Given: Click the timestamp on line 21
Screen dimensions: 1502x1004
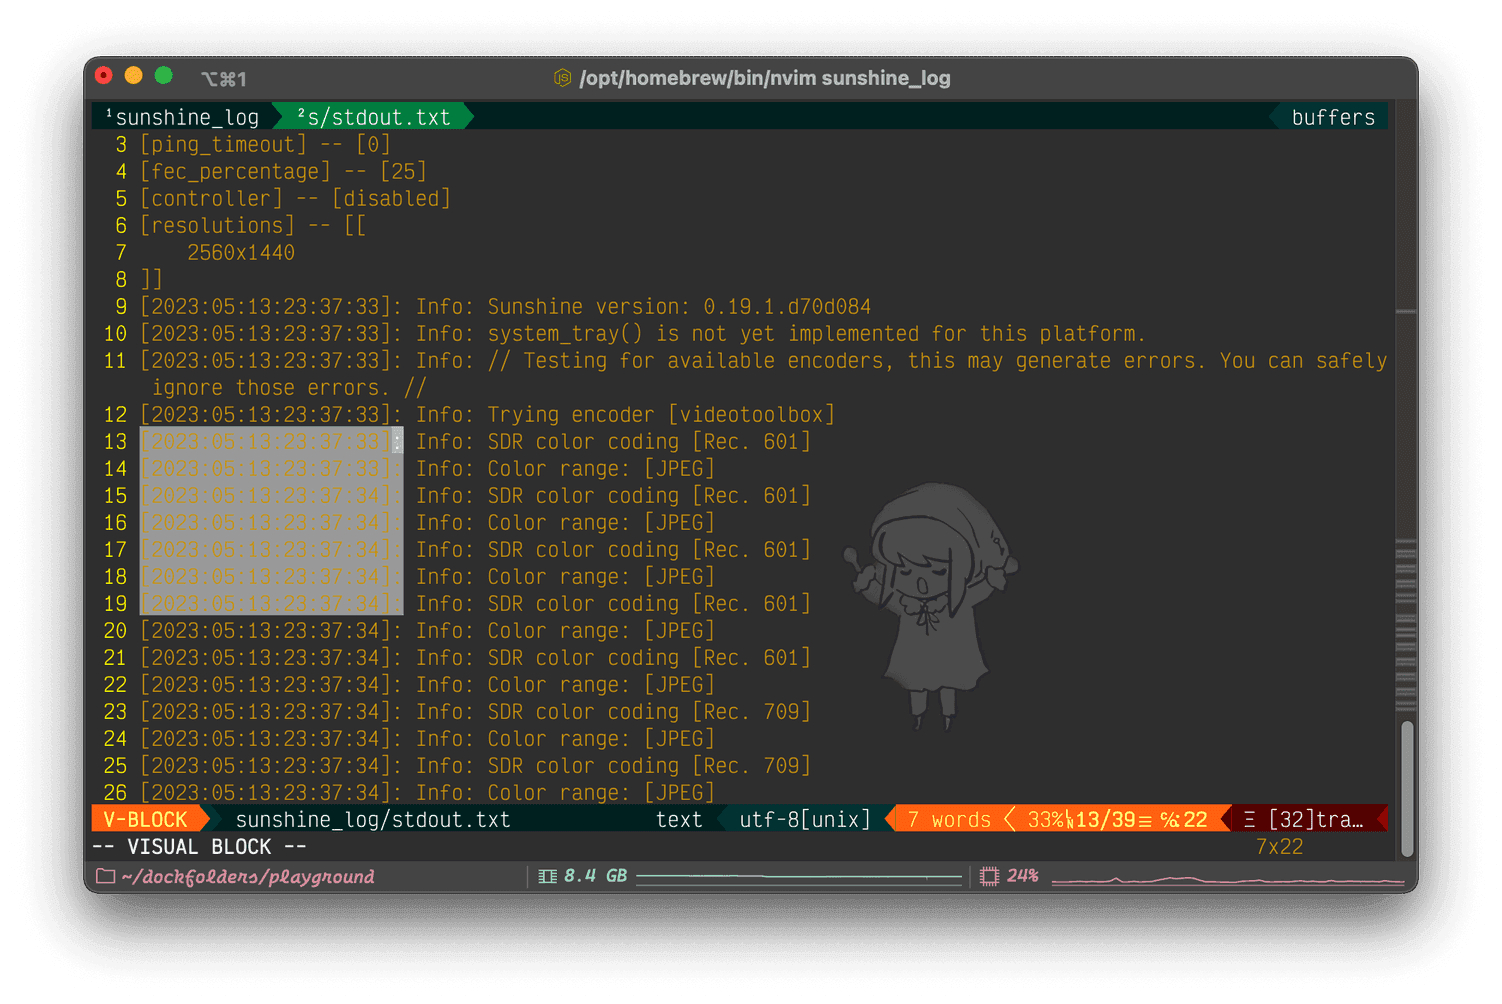Looking at the screenshot, I should coord(271,658).
